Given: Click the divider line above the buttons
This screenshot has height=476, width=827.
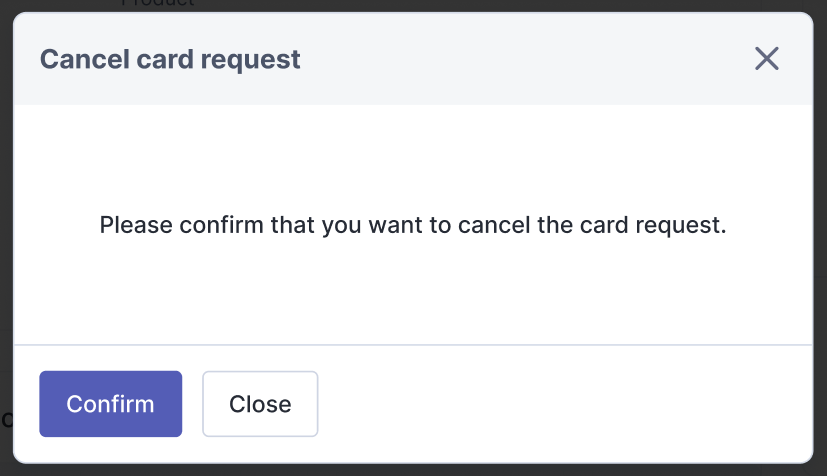Looking at the screenshot, I should pos(412,345).
